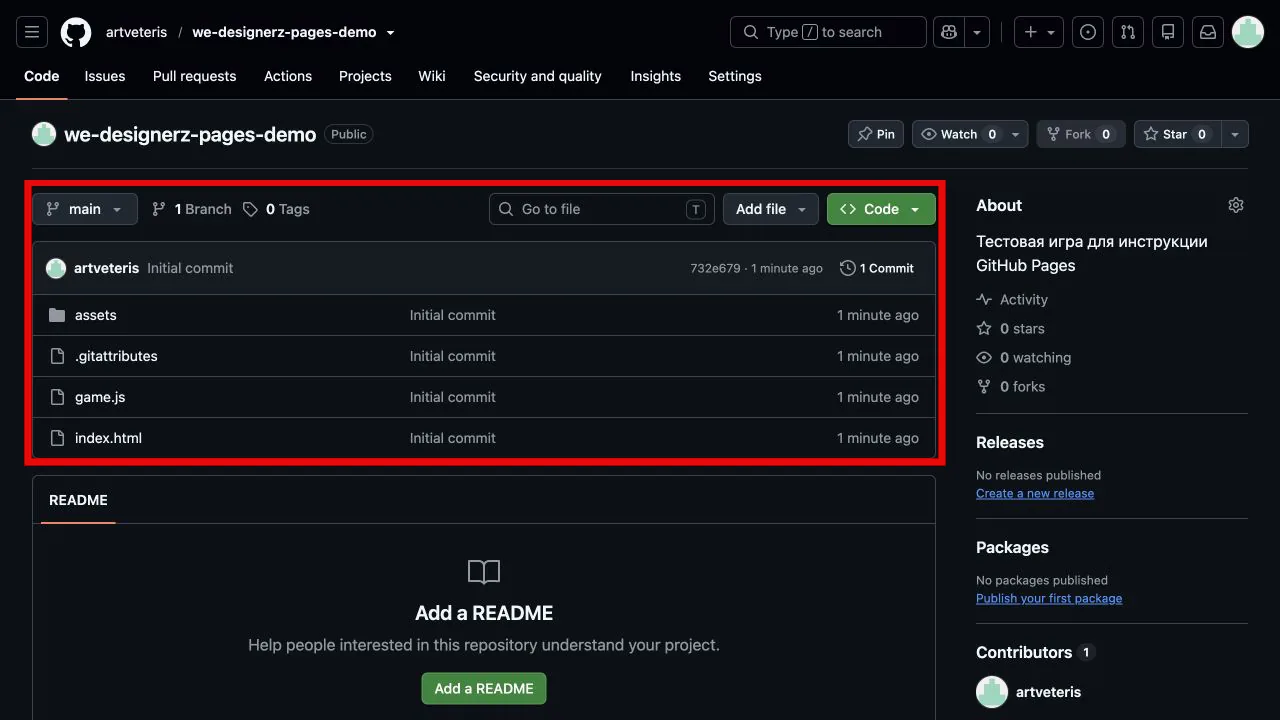Expand the Copilot dropdown arrow

tap(977, 32)
